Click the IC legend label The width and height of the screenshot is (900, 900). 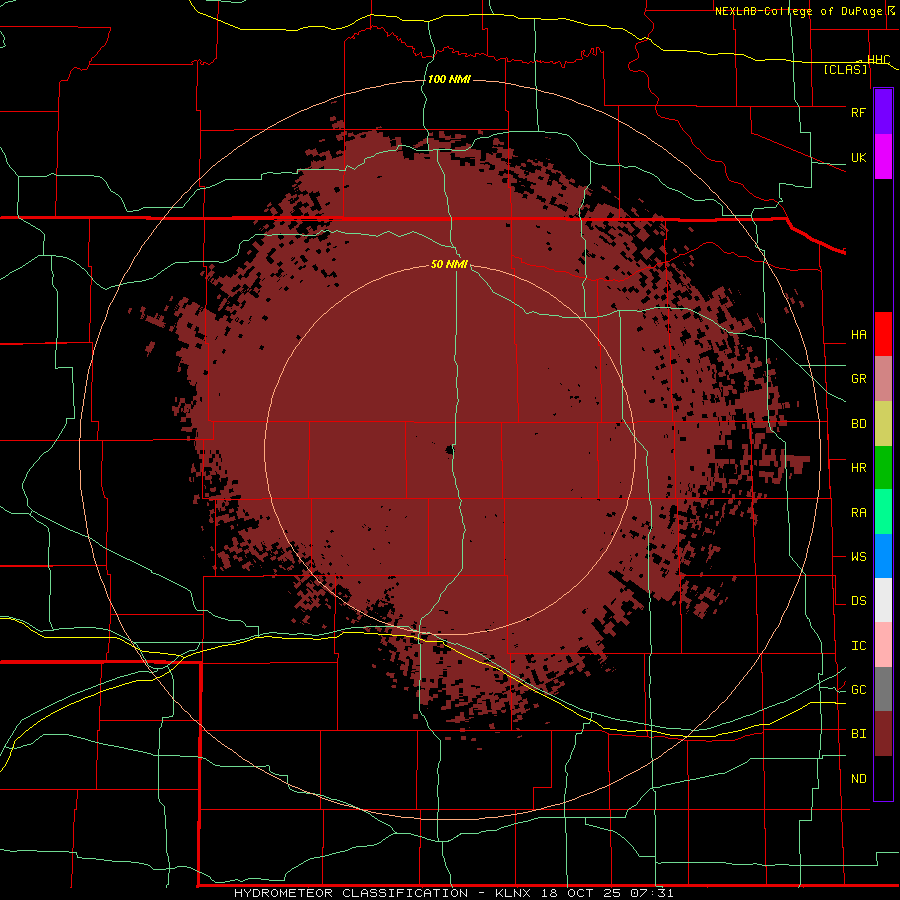point(859,646)
